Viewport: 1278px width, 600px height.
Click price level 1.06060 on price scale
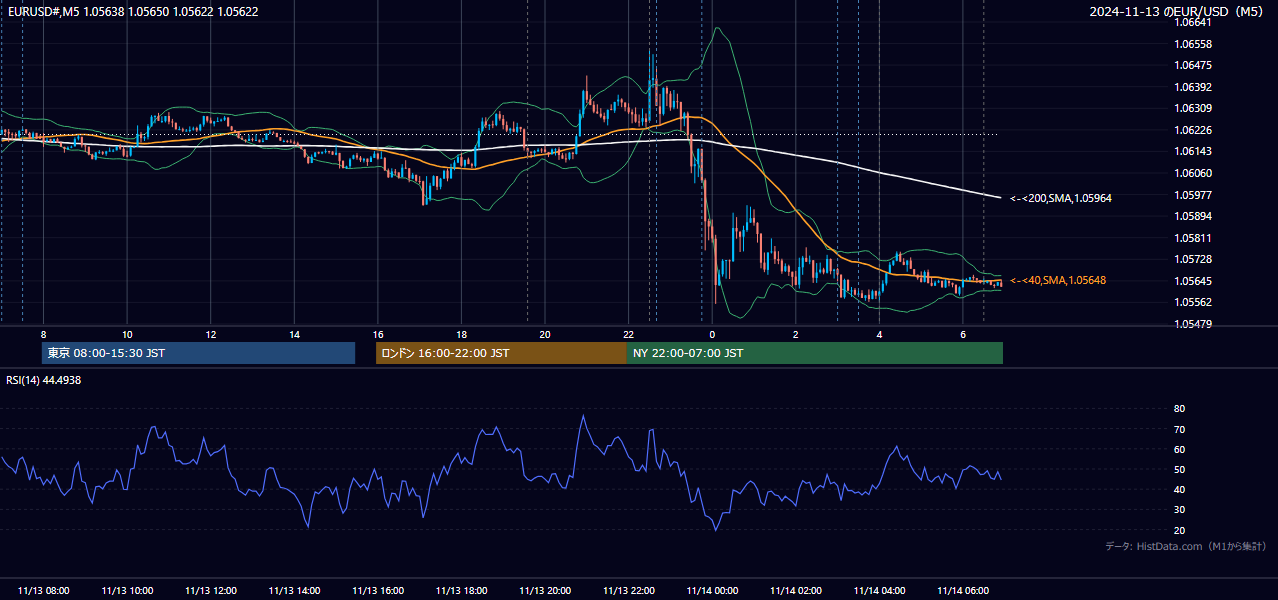[1193, 173]
